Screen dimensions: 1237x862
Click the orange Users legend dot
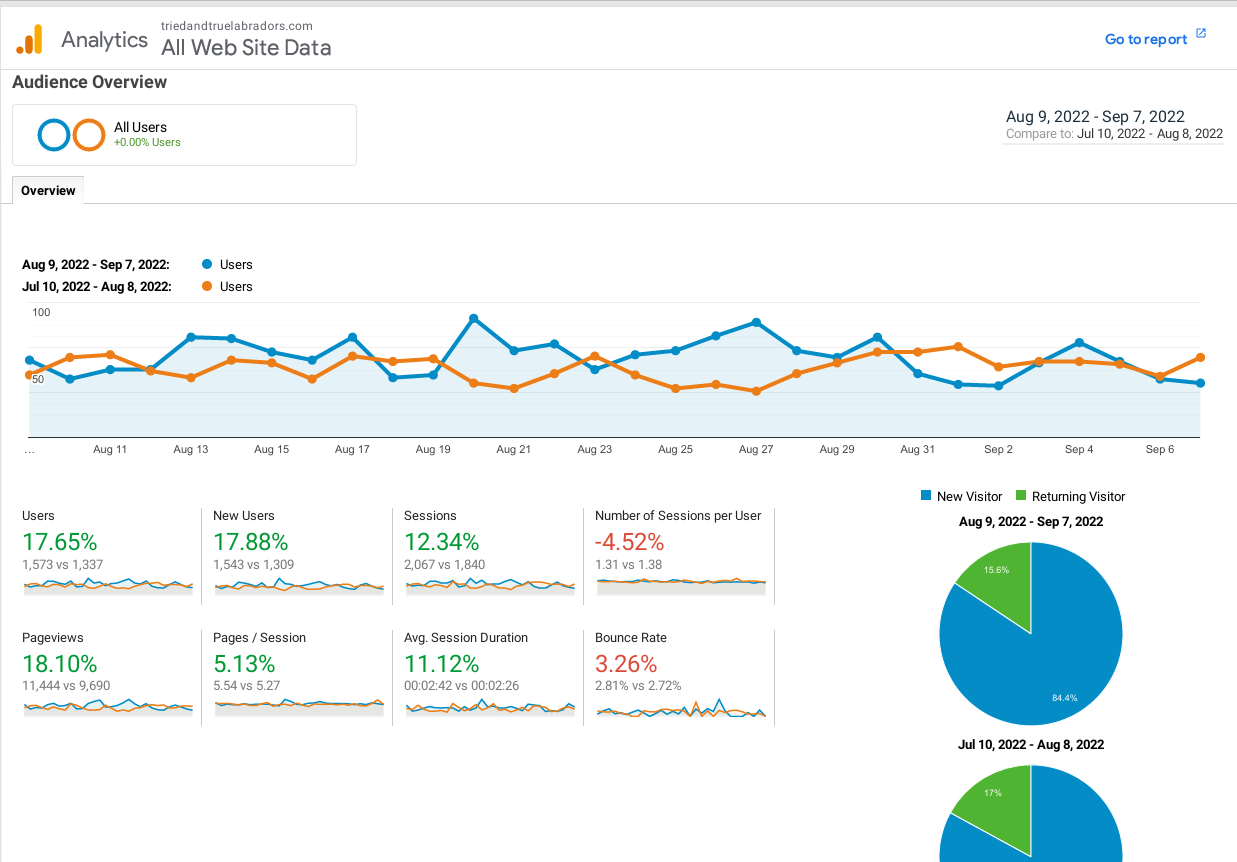tap(207, 286)
